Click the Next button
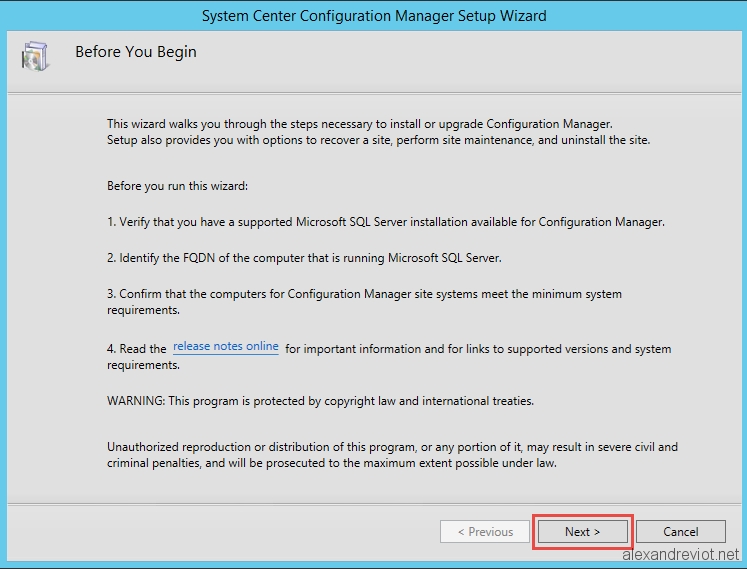The height and width of the screenshot is (569, 747). pyautogui.click(x=582, y=531)
